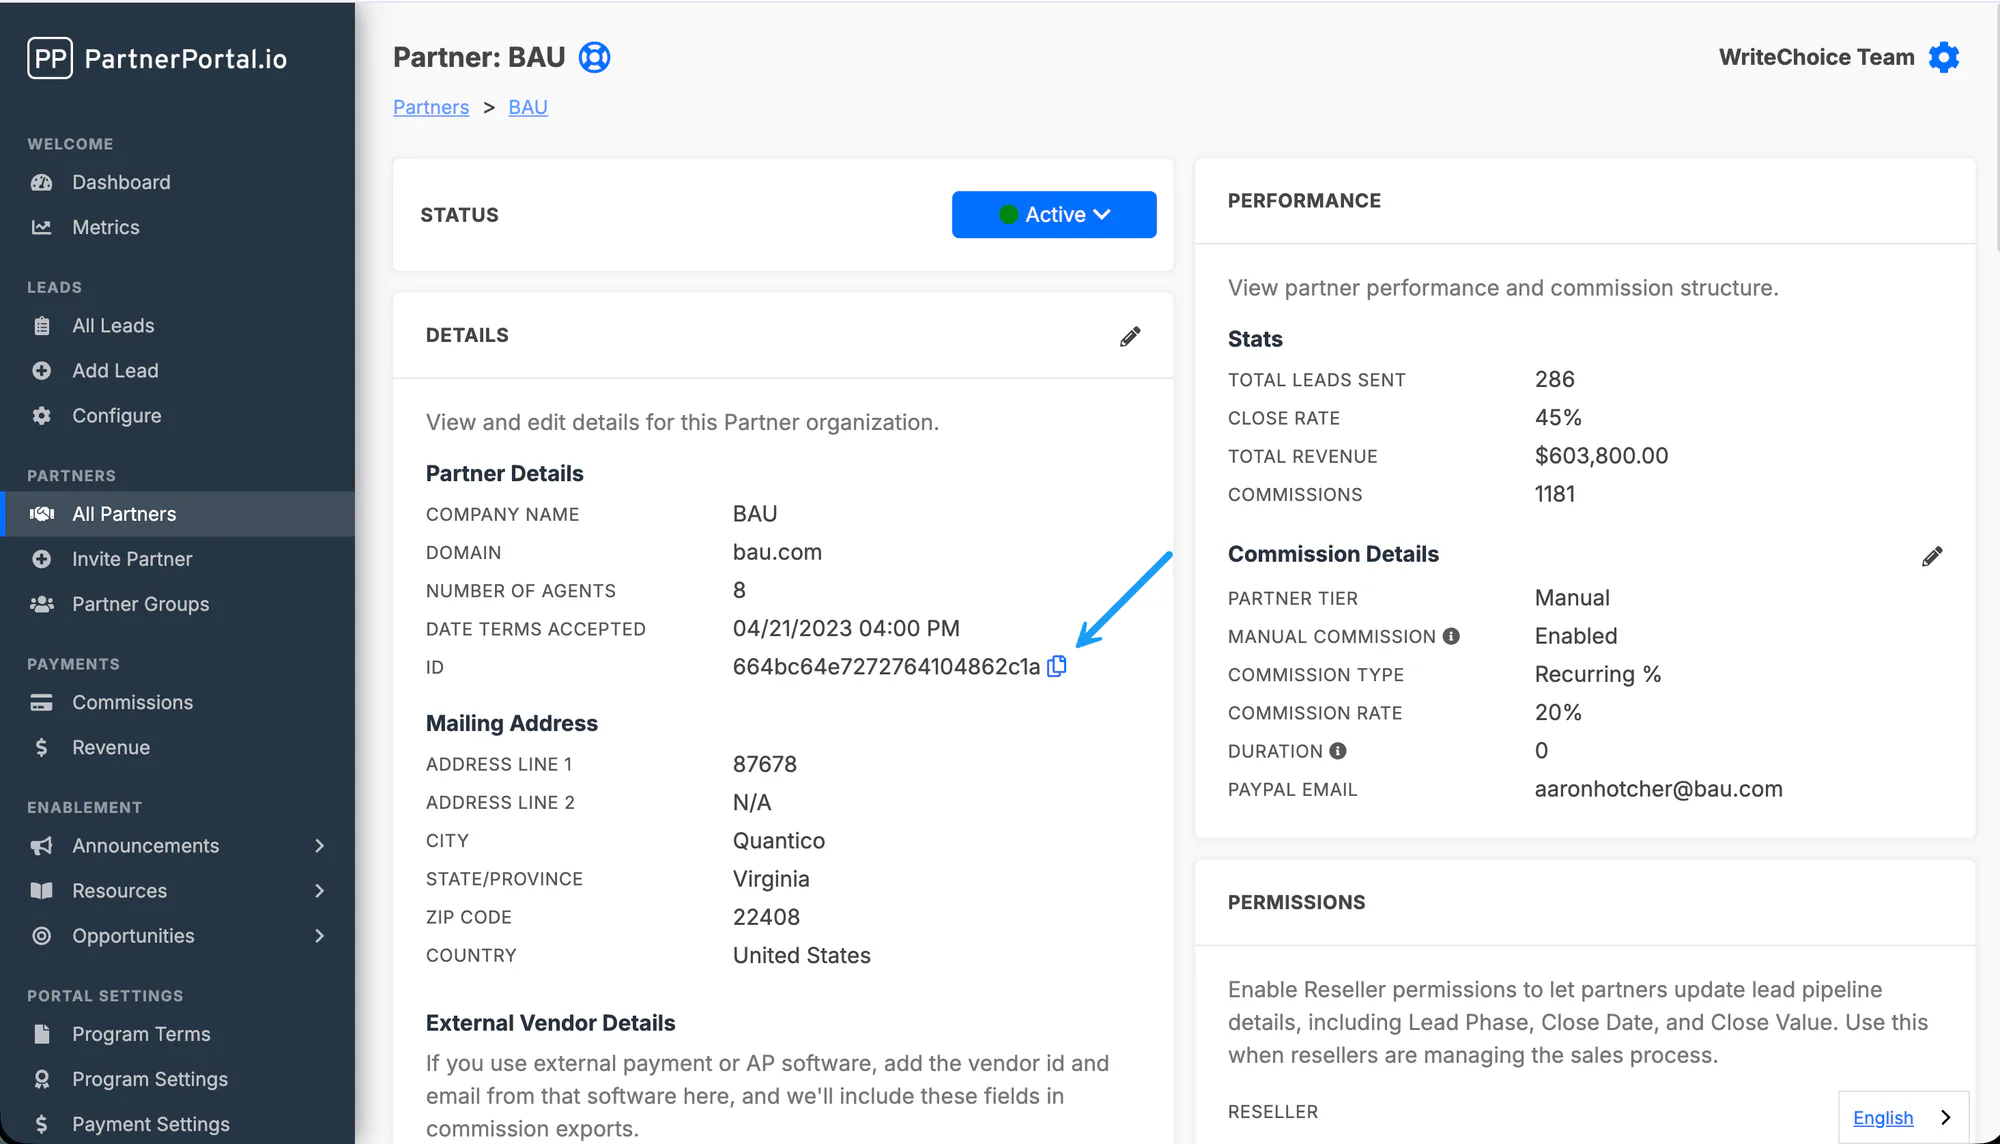
Task: Click the Commission Type value Recurring %
Action: (1598, 674)
